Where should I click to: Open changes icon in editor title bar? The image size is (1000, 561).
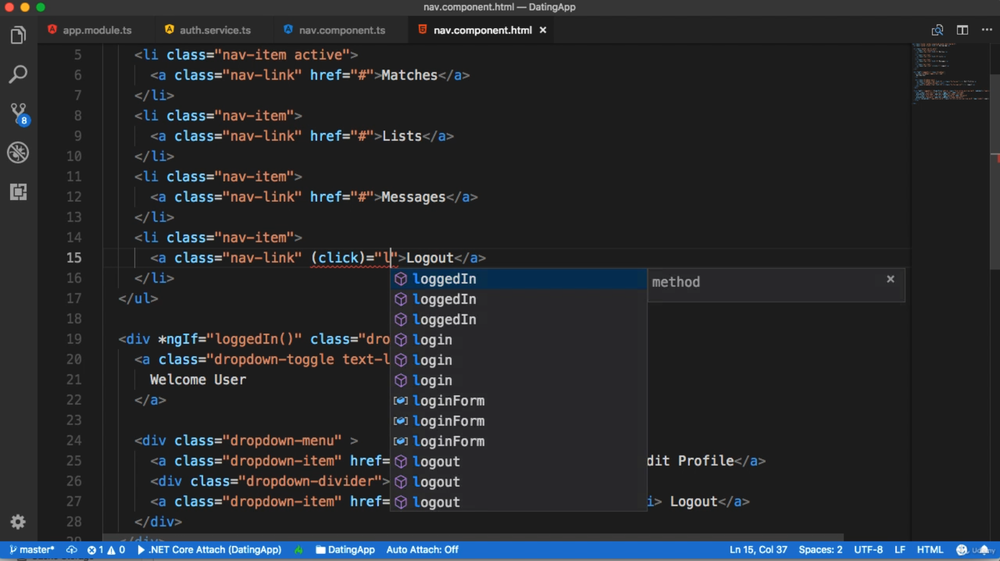(937, 30)
